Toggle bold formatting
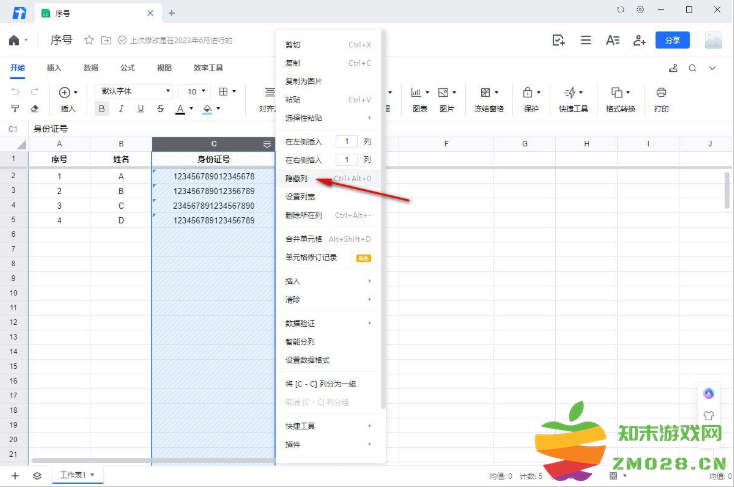This screenshot has width=734, height=487. point(102,108)
